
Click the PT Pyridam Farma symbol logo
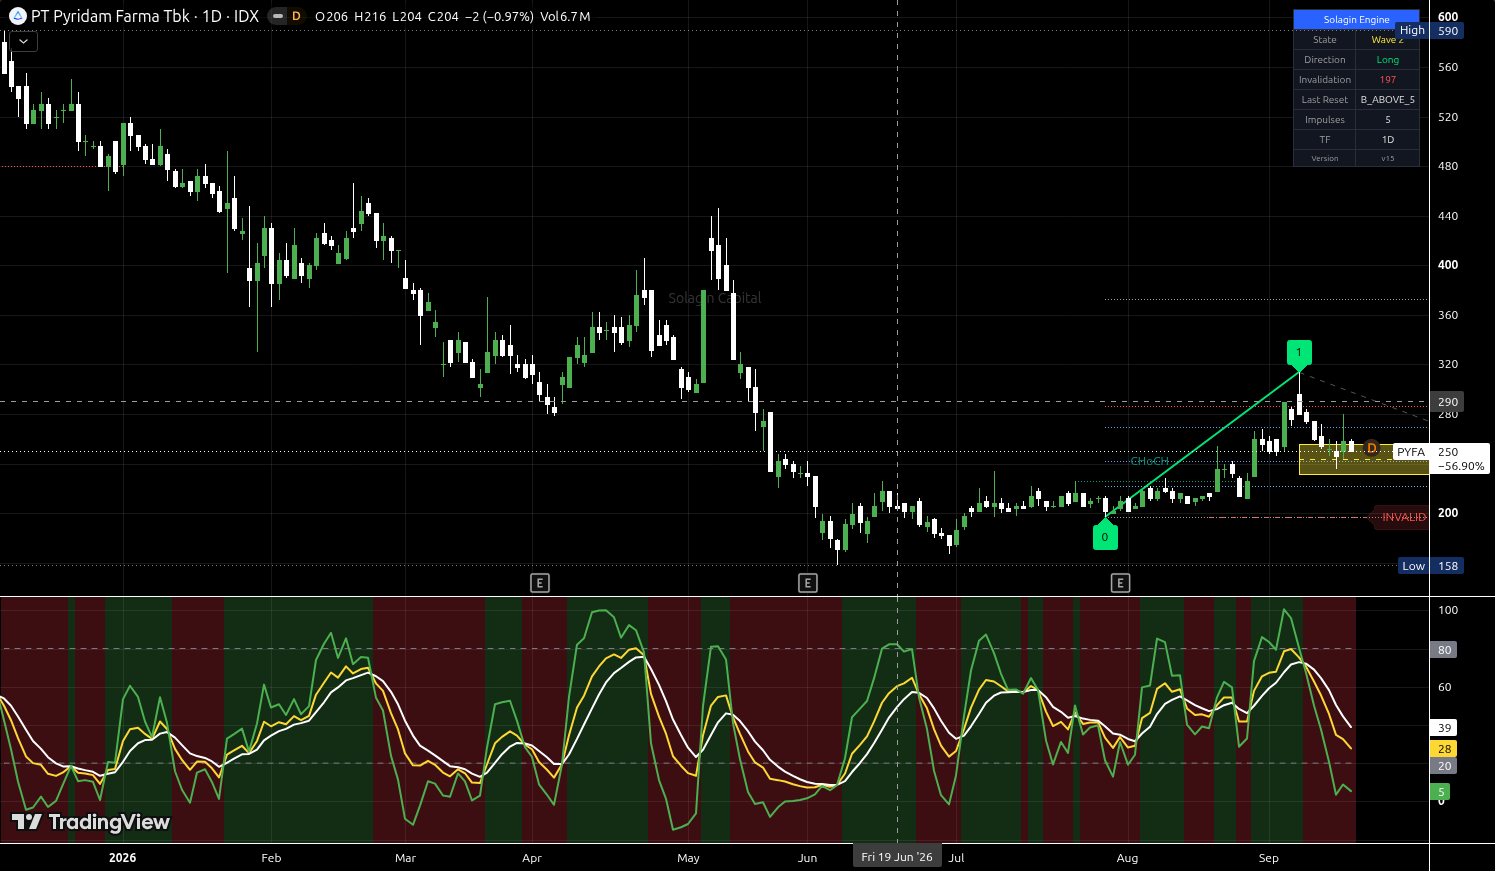17,16
